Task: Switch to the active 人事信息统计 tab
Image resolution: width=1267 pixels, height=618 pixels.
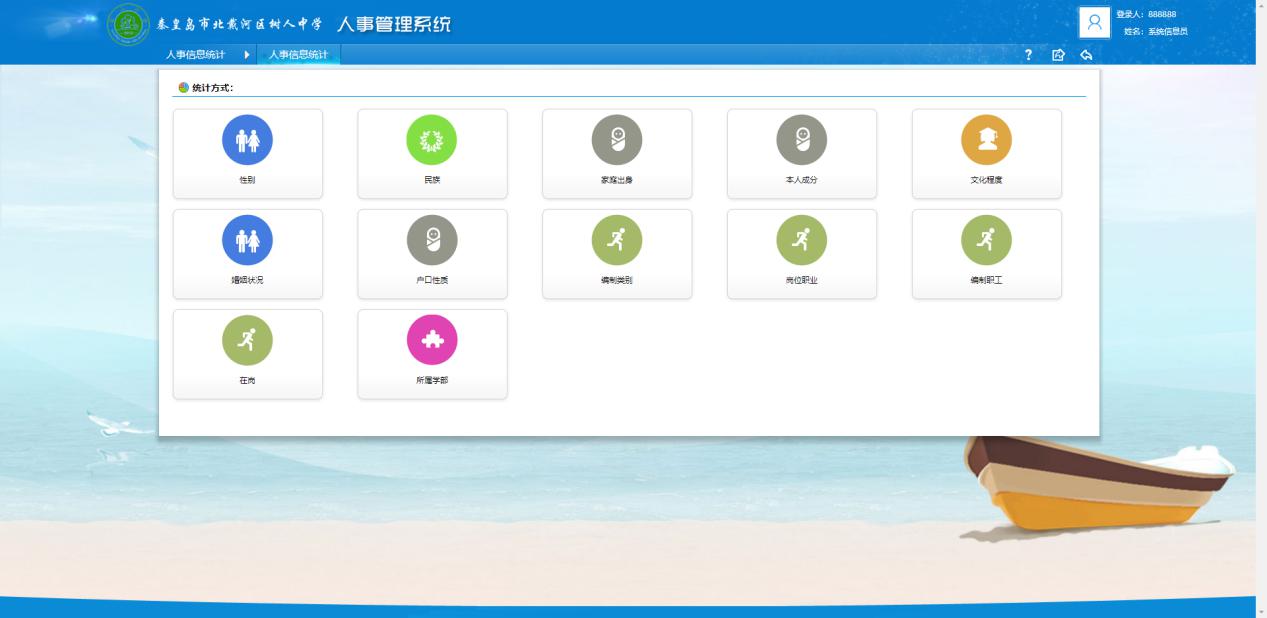Action: pos(298,55)
